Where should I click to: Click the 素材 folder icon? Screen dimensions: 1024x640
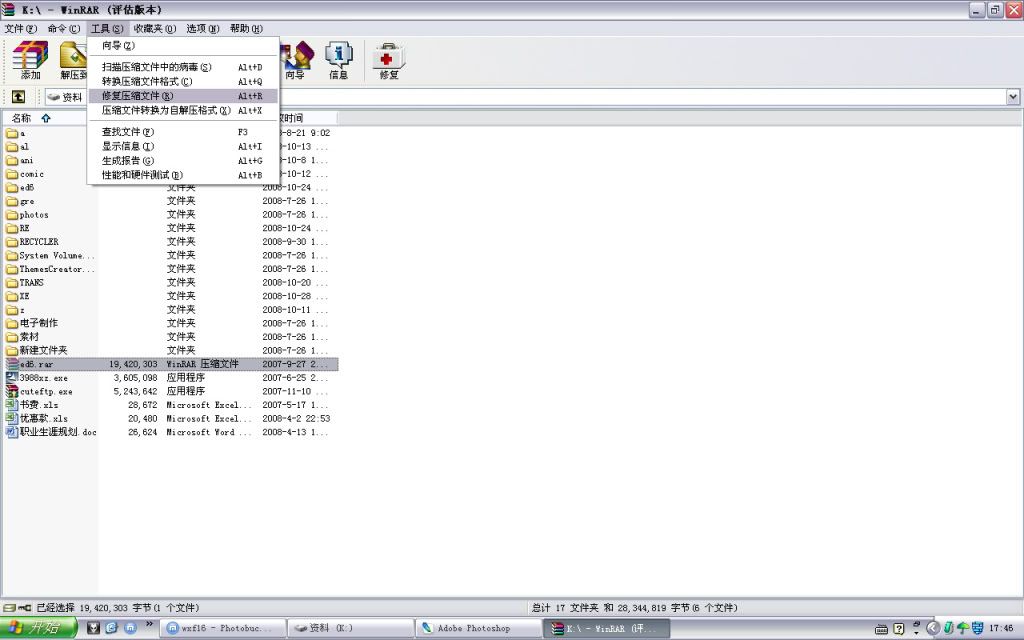(12, 337)
